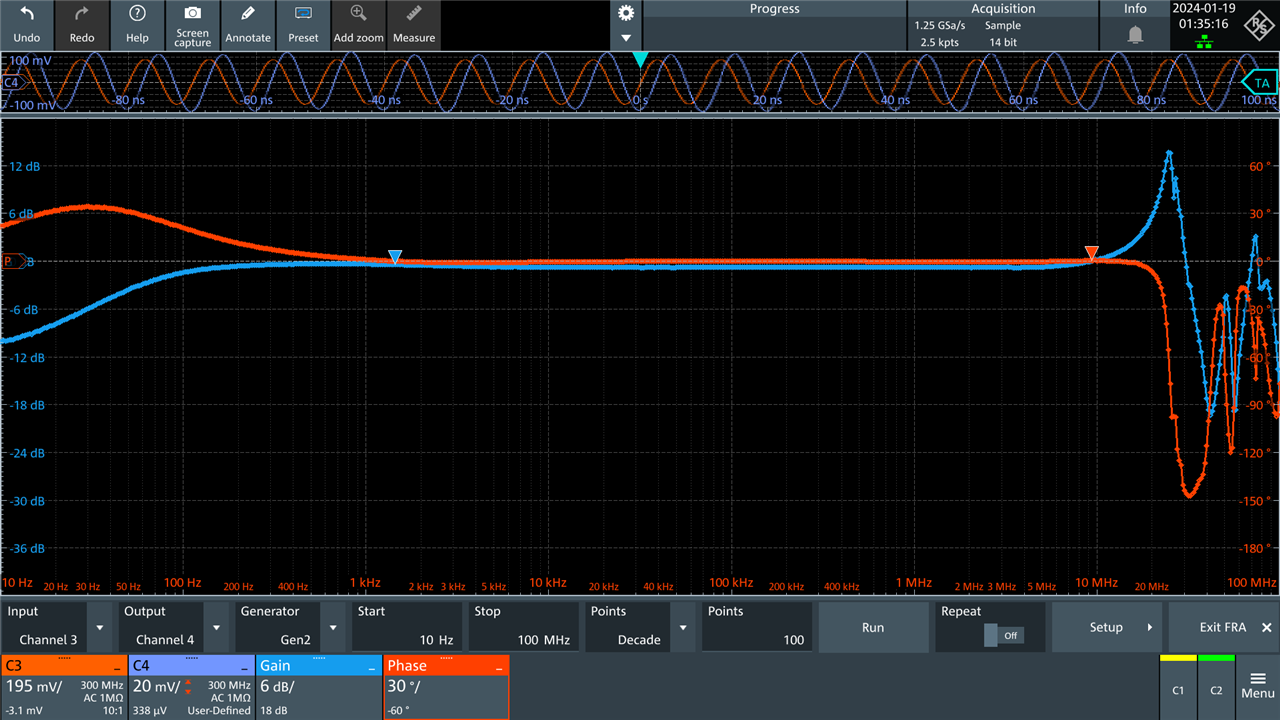
Task: Open the Gain waveform settings
Action: [319, 687]
